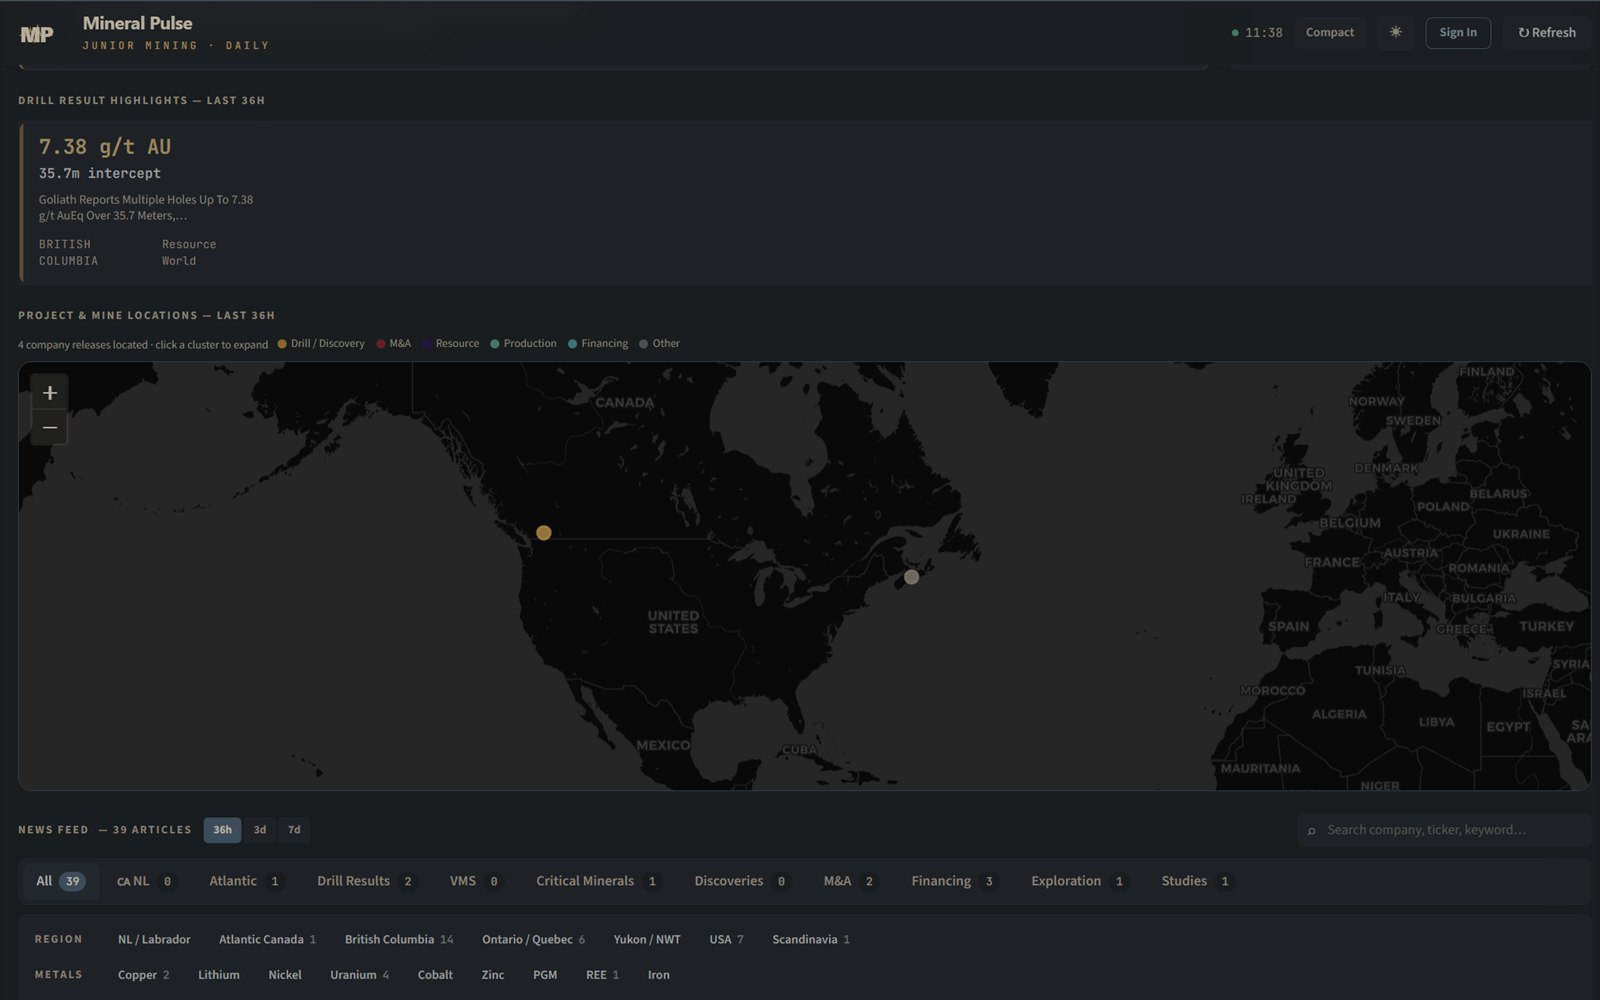Filter by Ontario / Quebec region

tap(533, 940)
